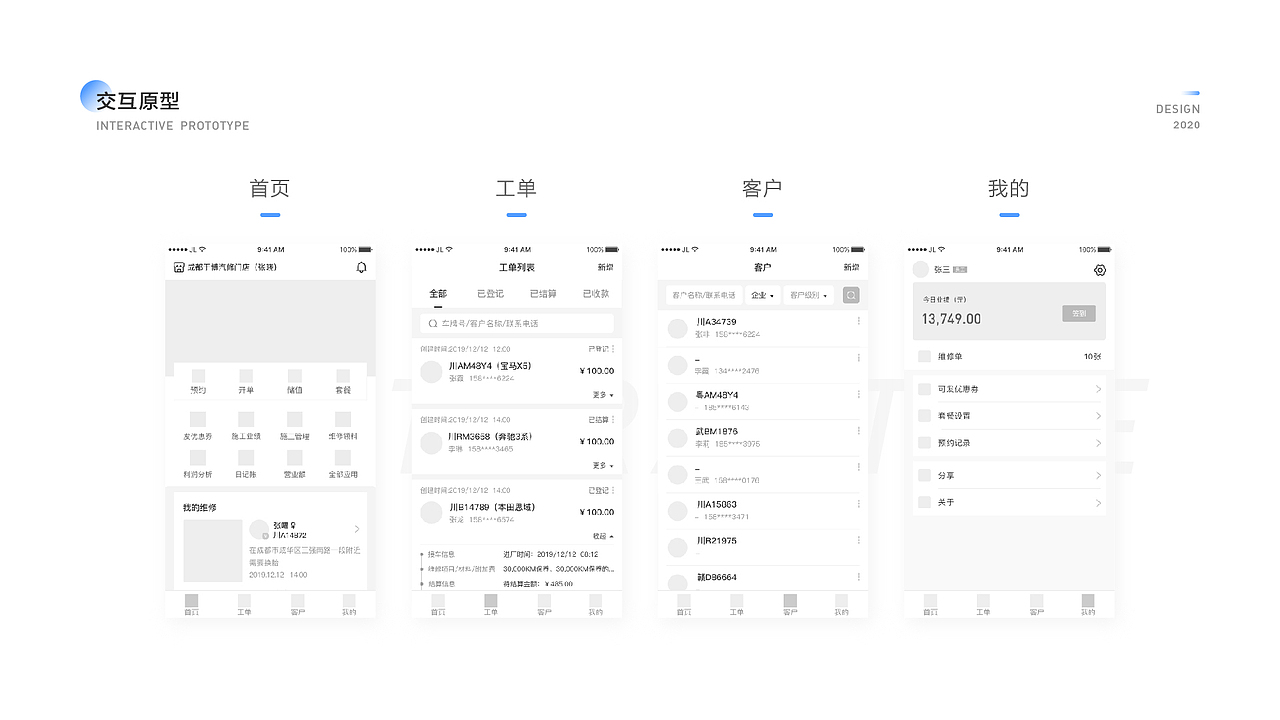
Task: Open the 关于 row on the 我的 screen
Action: pyautogui.click(x=1010, y=503)
